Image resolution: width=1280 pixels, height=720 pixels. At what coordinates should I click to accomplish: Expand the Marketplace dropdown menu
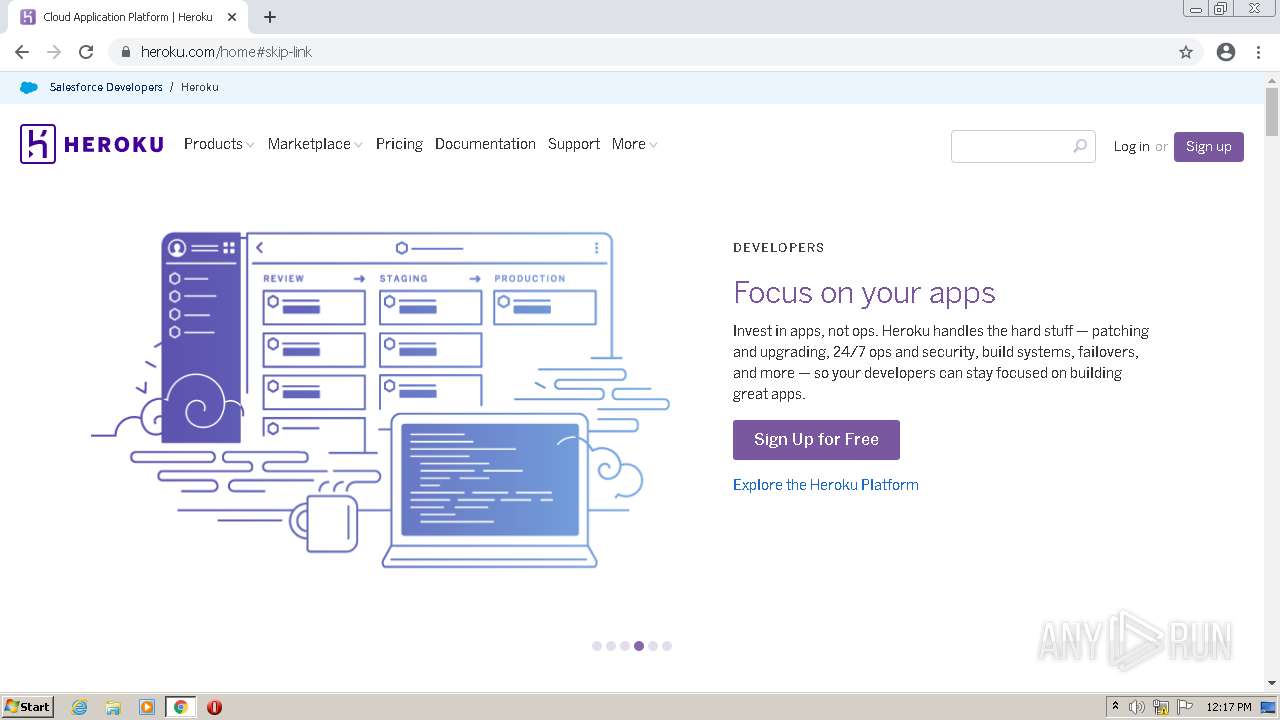[315, 144]
